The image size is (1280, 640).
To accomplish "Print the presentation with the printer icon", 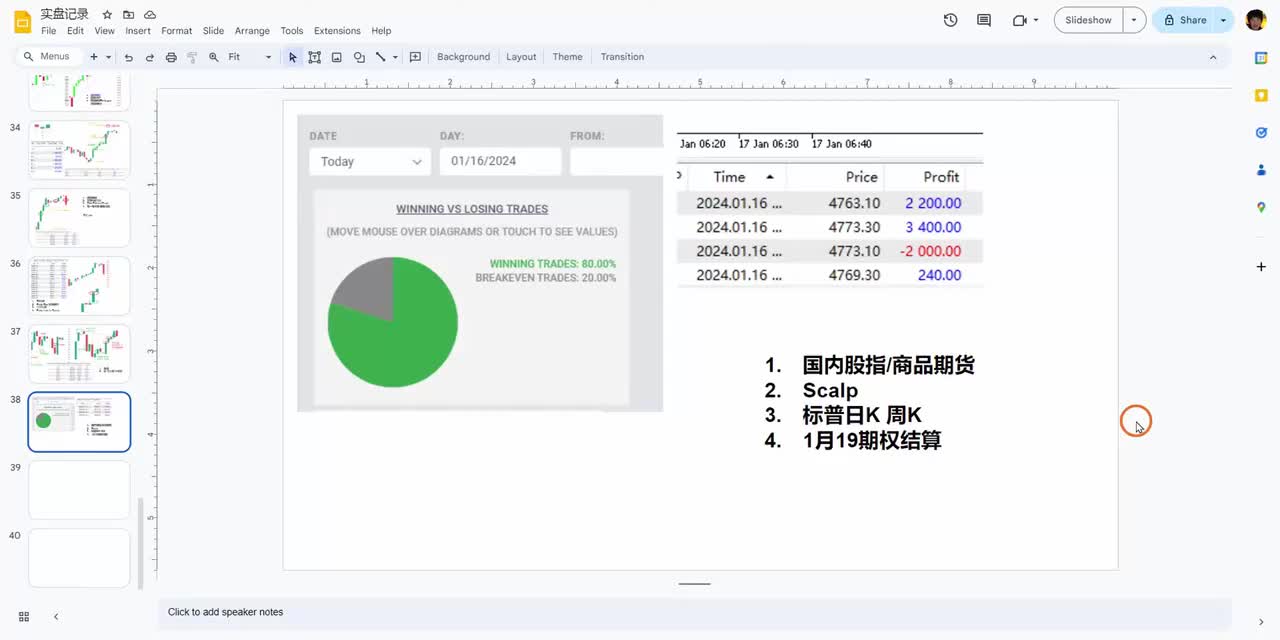I will 171,57.
